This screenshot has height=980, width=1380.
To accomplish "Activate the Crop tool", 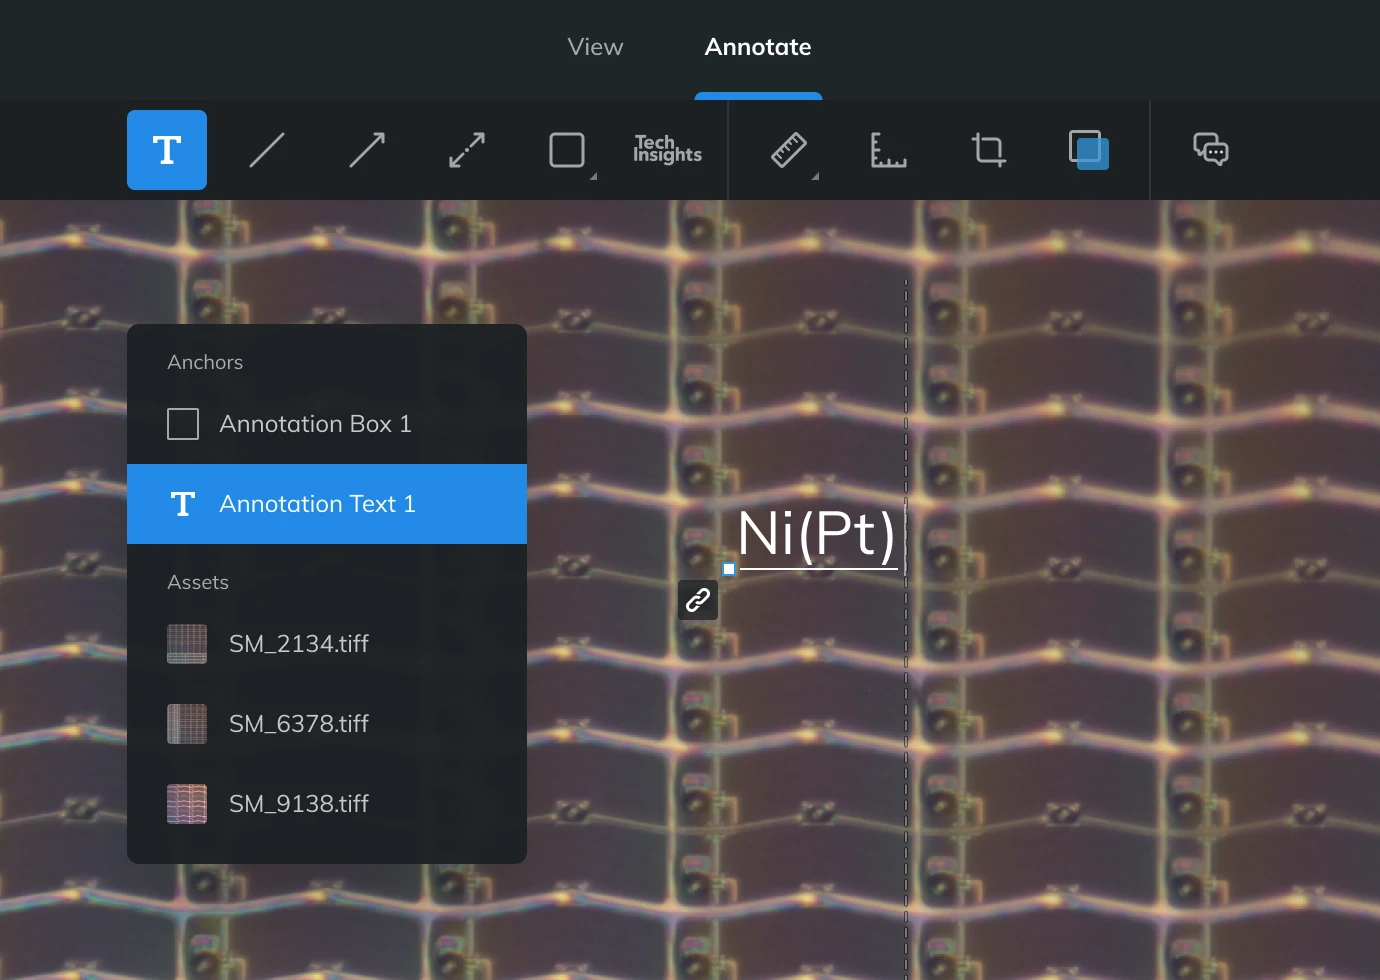I will tap(988, 150).
